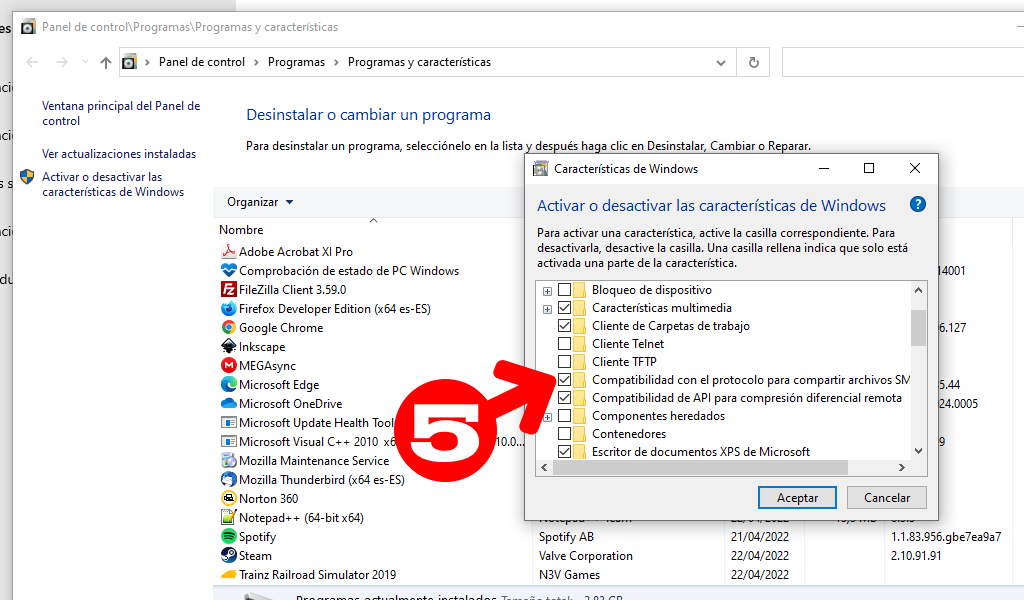This screenshot has width=1024, height=600.
Task: Enable the Cliente Telnet checkbox
Action: 564,343
